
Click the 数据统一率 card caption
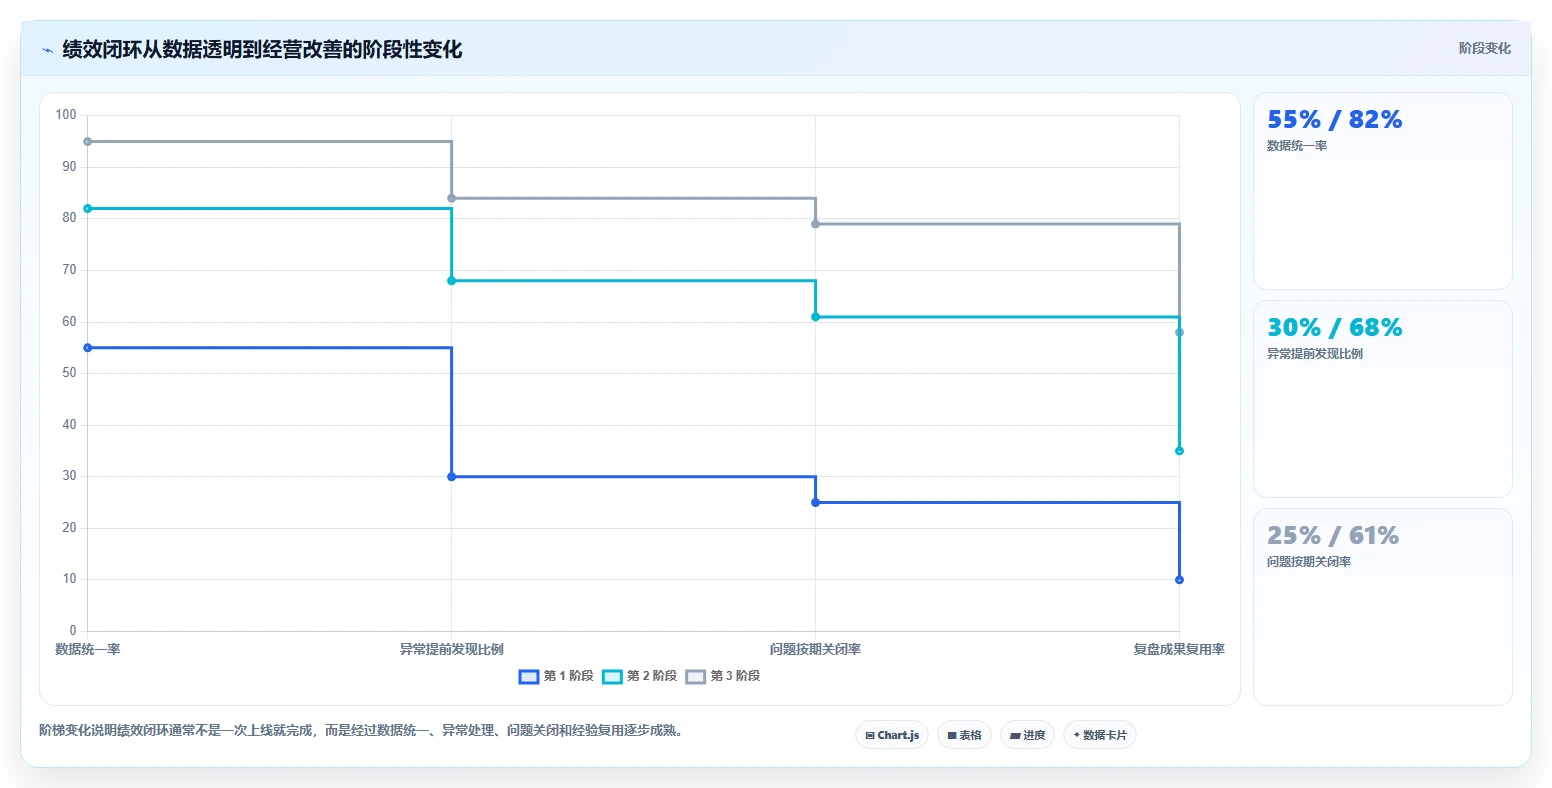coord(1297,146)
